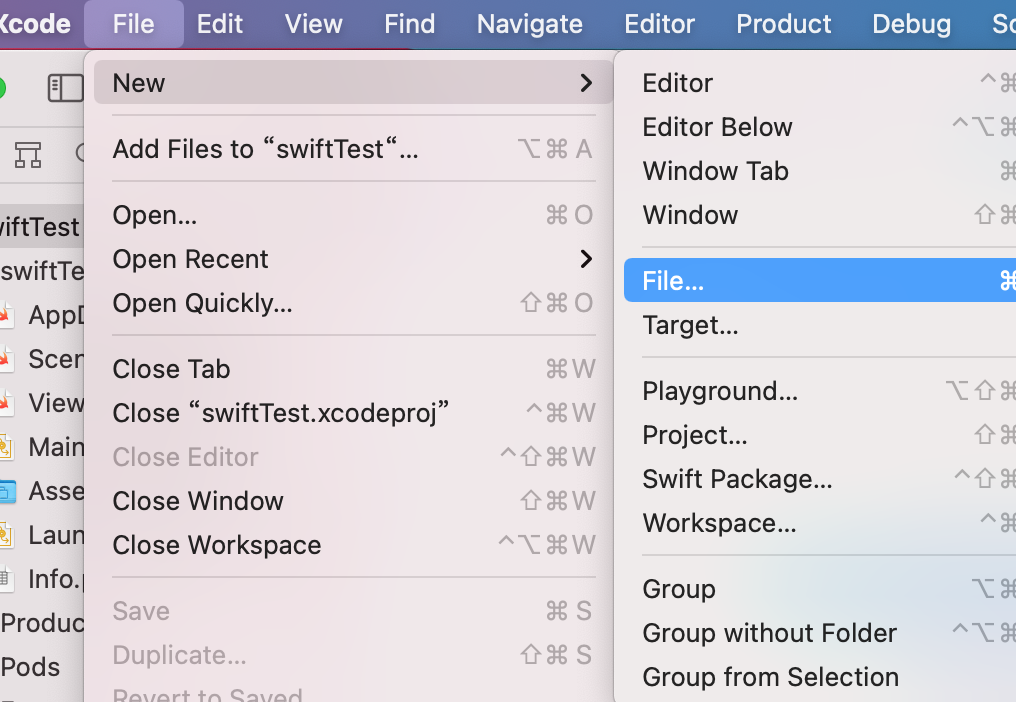Open the Editor menu in menu bar
1016x702 pixels.
[659, 24]
